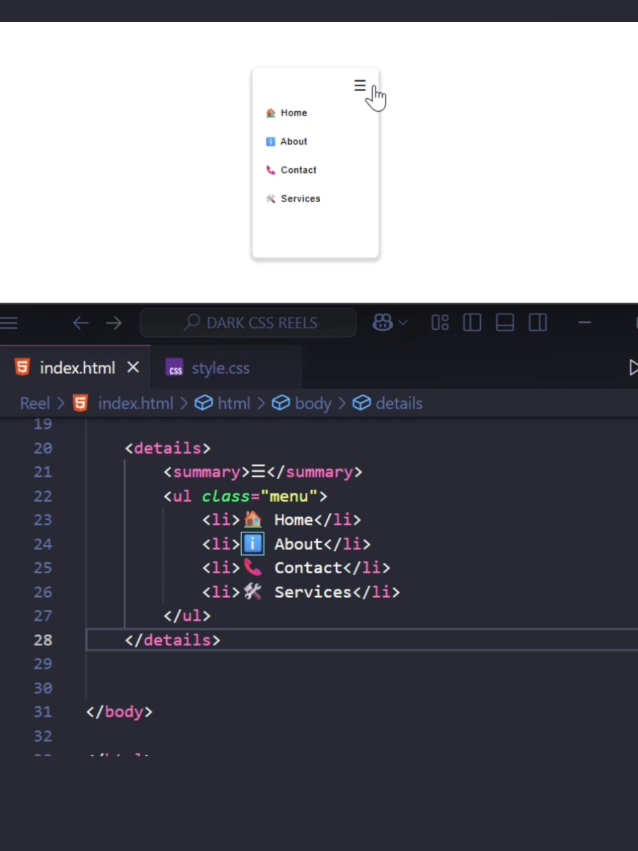638x851 pixels.
Task: Open VS Code hamburger application menu
Action: click(x=9, y=323)
